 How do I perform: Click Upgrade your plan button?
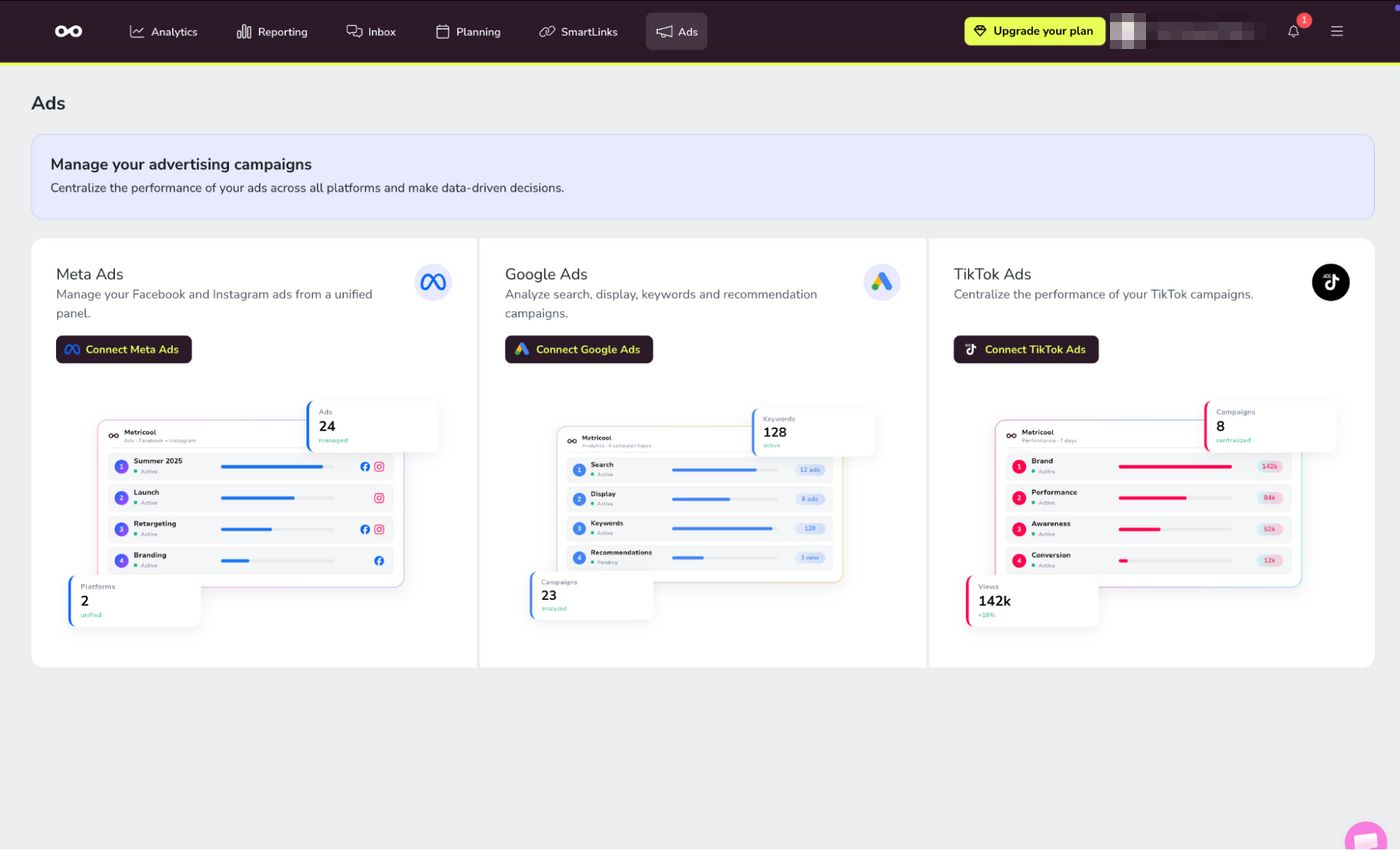tap(1035, 31)
